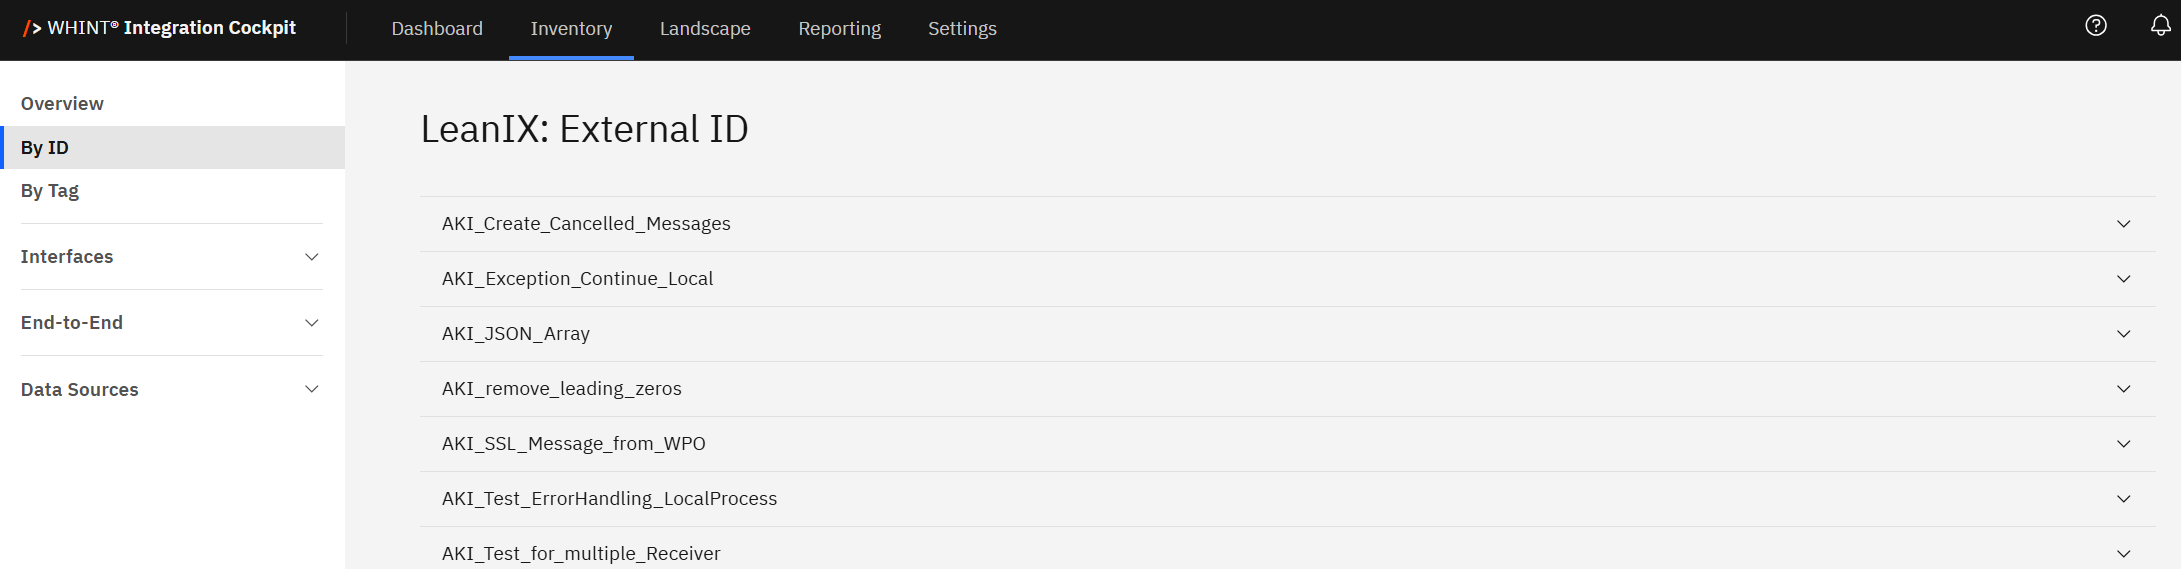This screenshot has height=569, width=2181.
Task: Open the Settings tab
Action: pyautogui.click(x=962, y=29)
